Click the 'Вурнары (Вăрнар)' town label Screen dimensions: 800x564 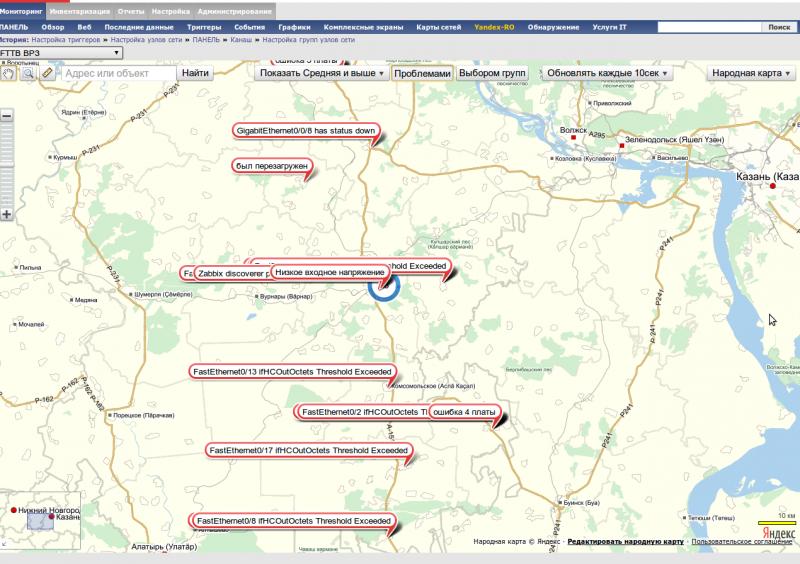pos(286,297)
